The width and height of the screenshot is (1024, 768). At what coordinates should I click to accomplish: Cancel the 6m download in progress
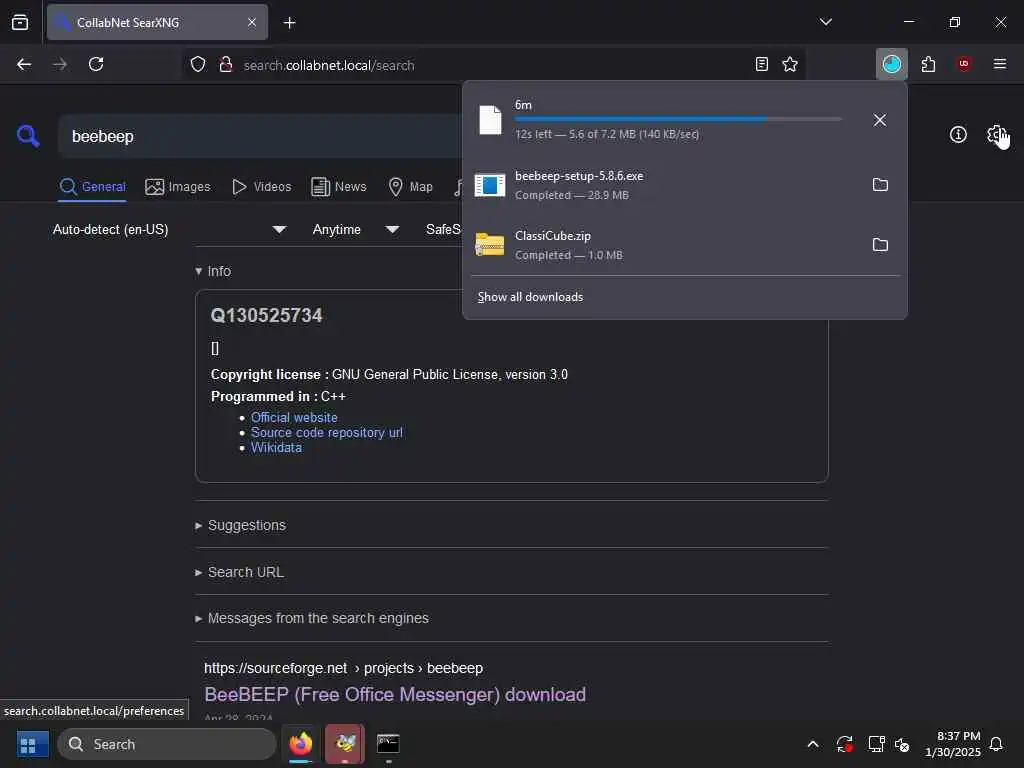tap(880, 120)
